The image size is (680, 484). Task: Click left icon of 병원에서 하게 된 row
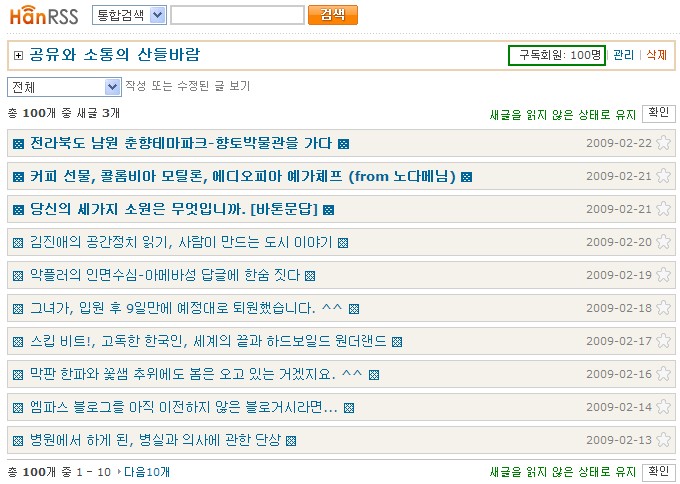pos(18,441)
